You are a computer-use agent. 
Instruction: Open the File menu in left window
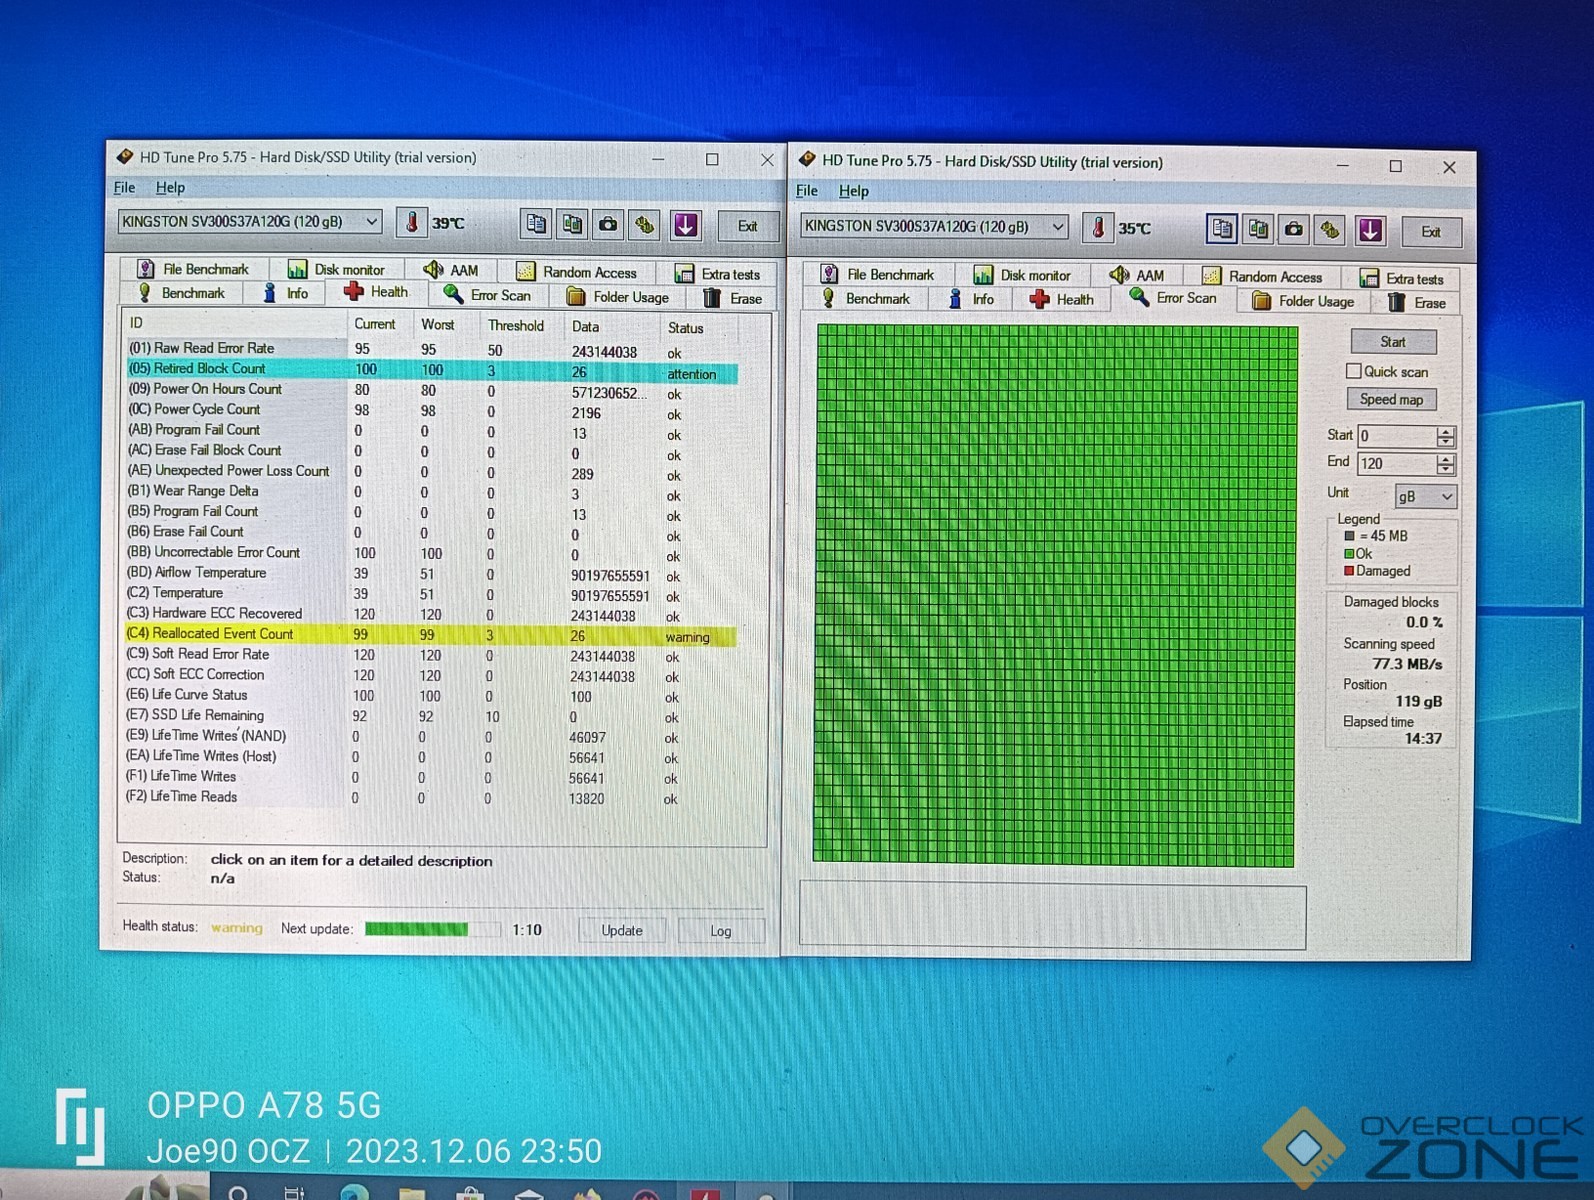[124, 188]
